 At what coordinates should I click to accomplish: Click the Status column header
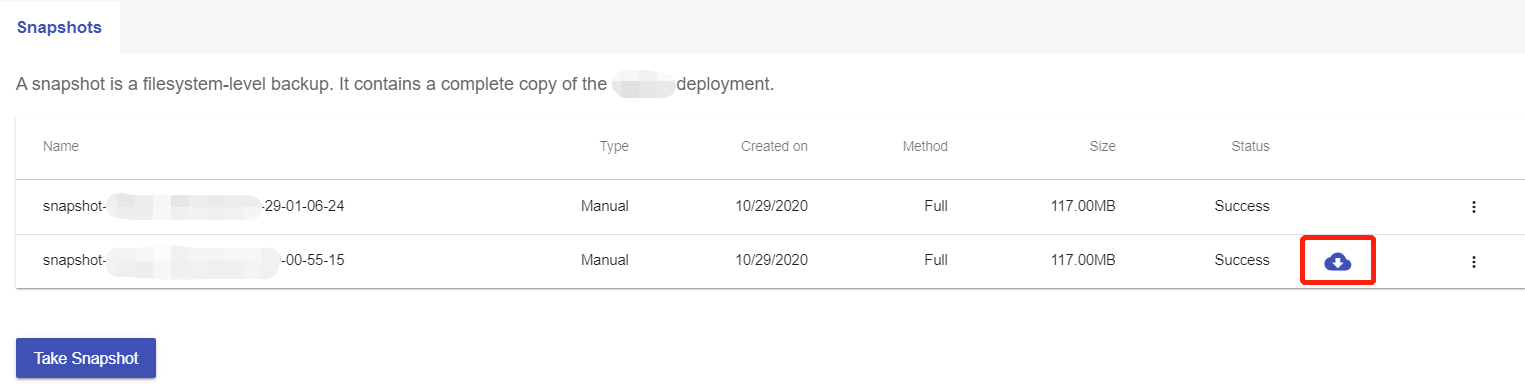tap(1250, 146)
